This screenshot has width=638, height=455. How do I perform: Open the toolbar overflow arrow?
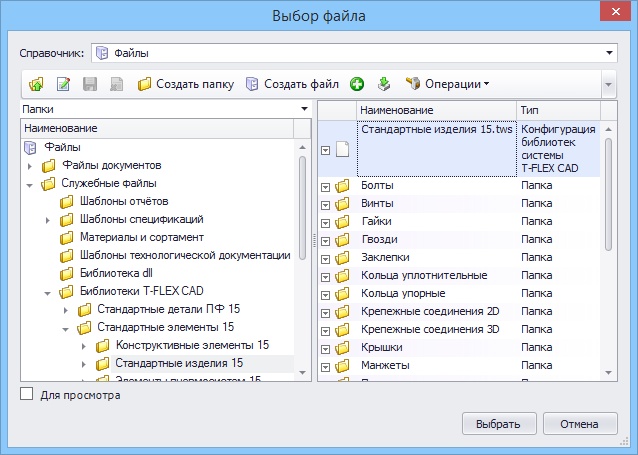tap(608, 85)
